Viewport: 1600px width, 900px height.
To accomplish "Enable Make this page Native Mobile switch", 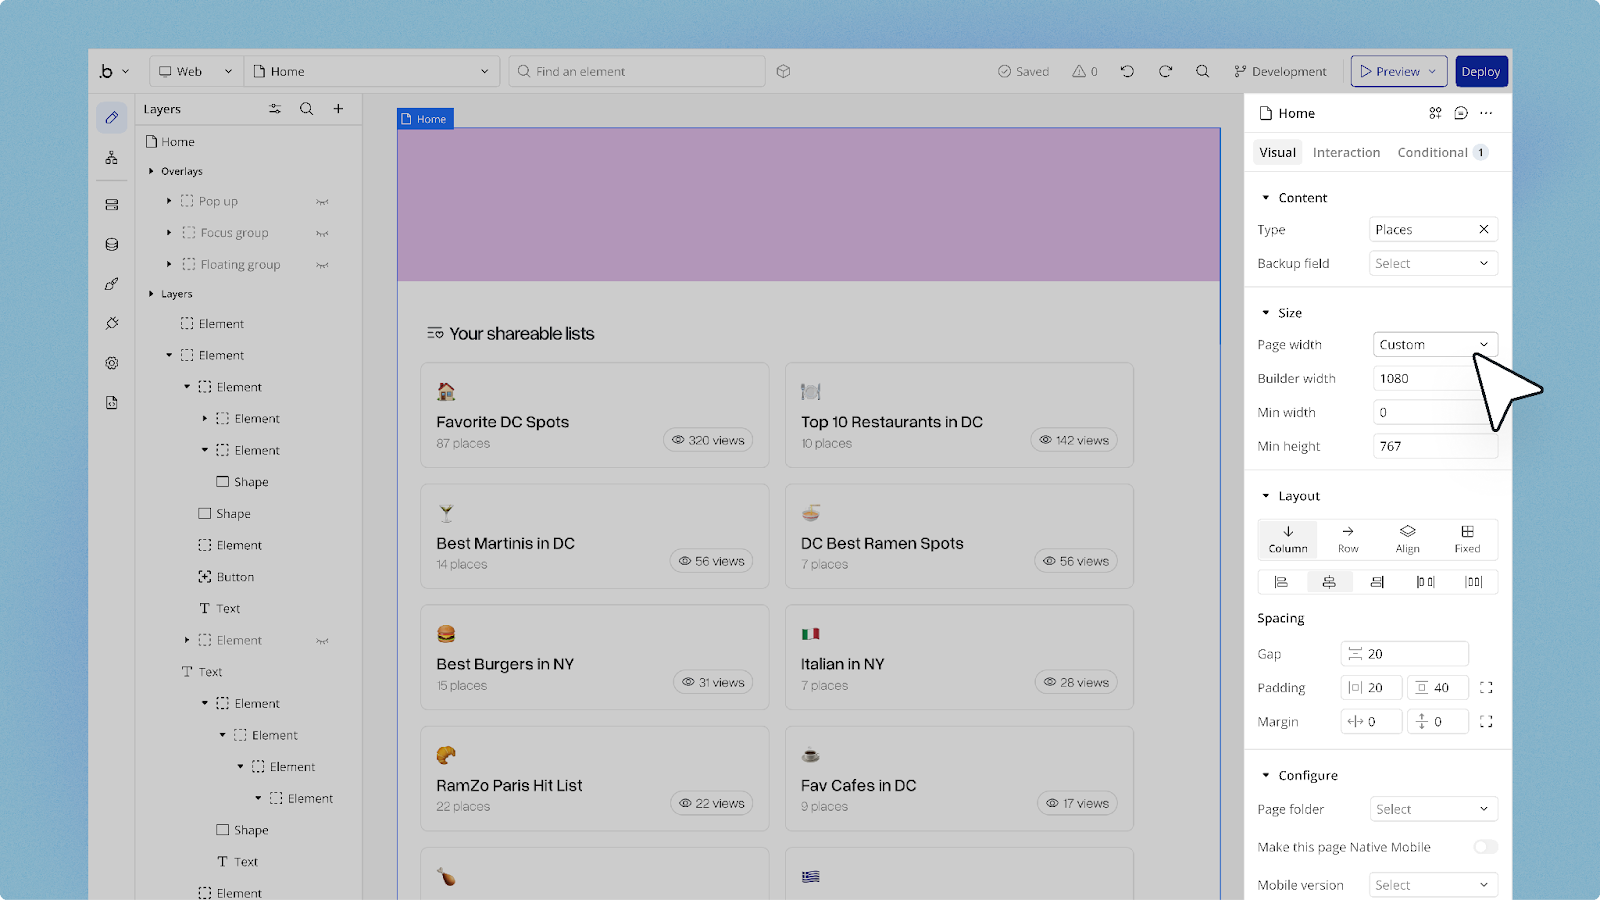I will click(1485, 847).
